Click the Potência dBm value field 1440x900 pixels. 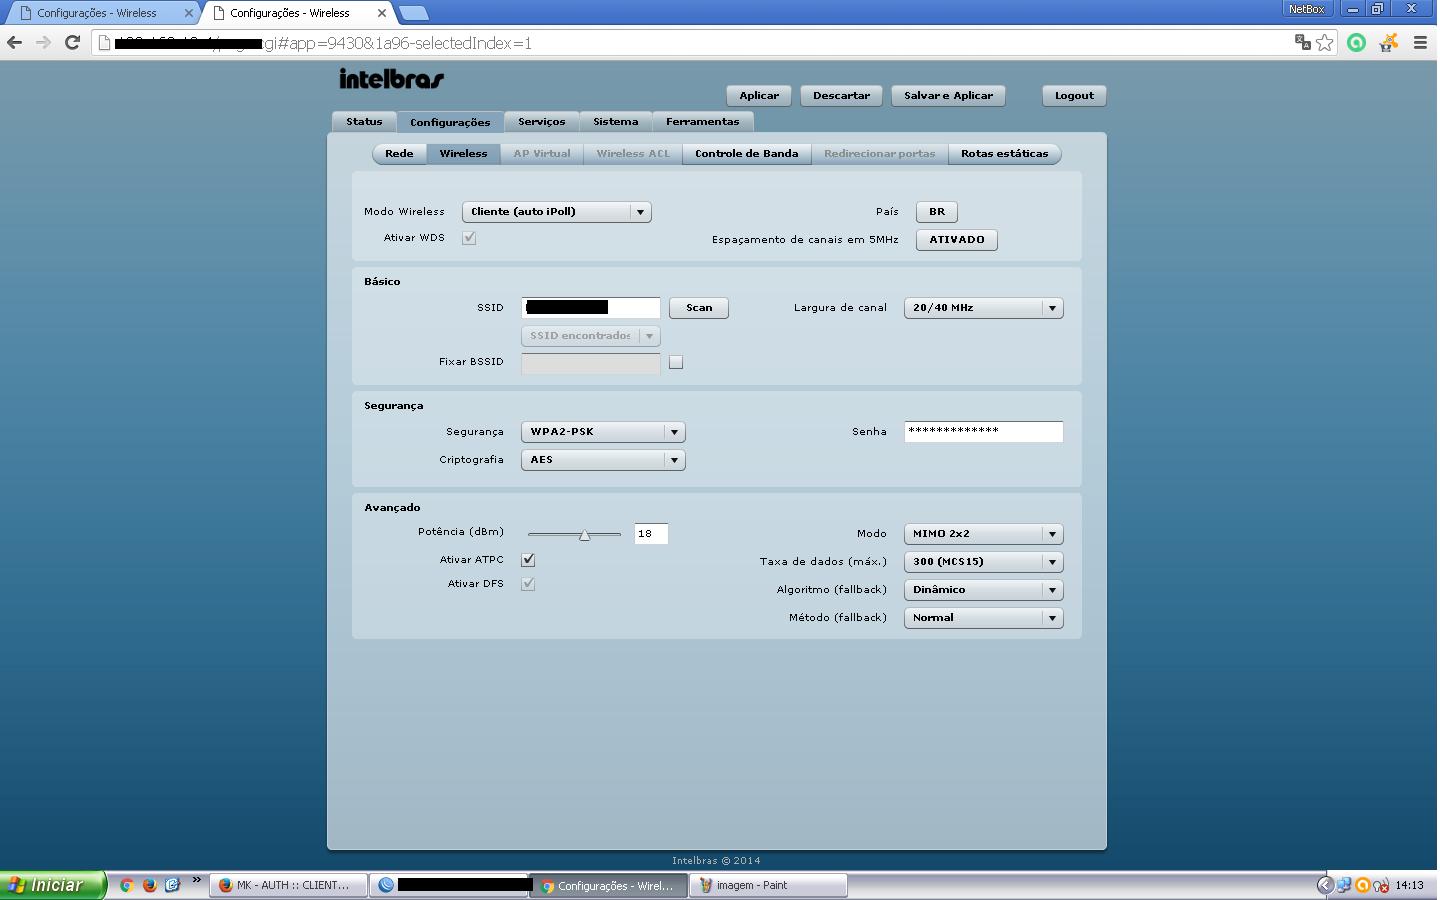coord(651,534)
